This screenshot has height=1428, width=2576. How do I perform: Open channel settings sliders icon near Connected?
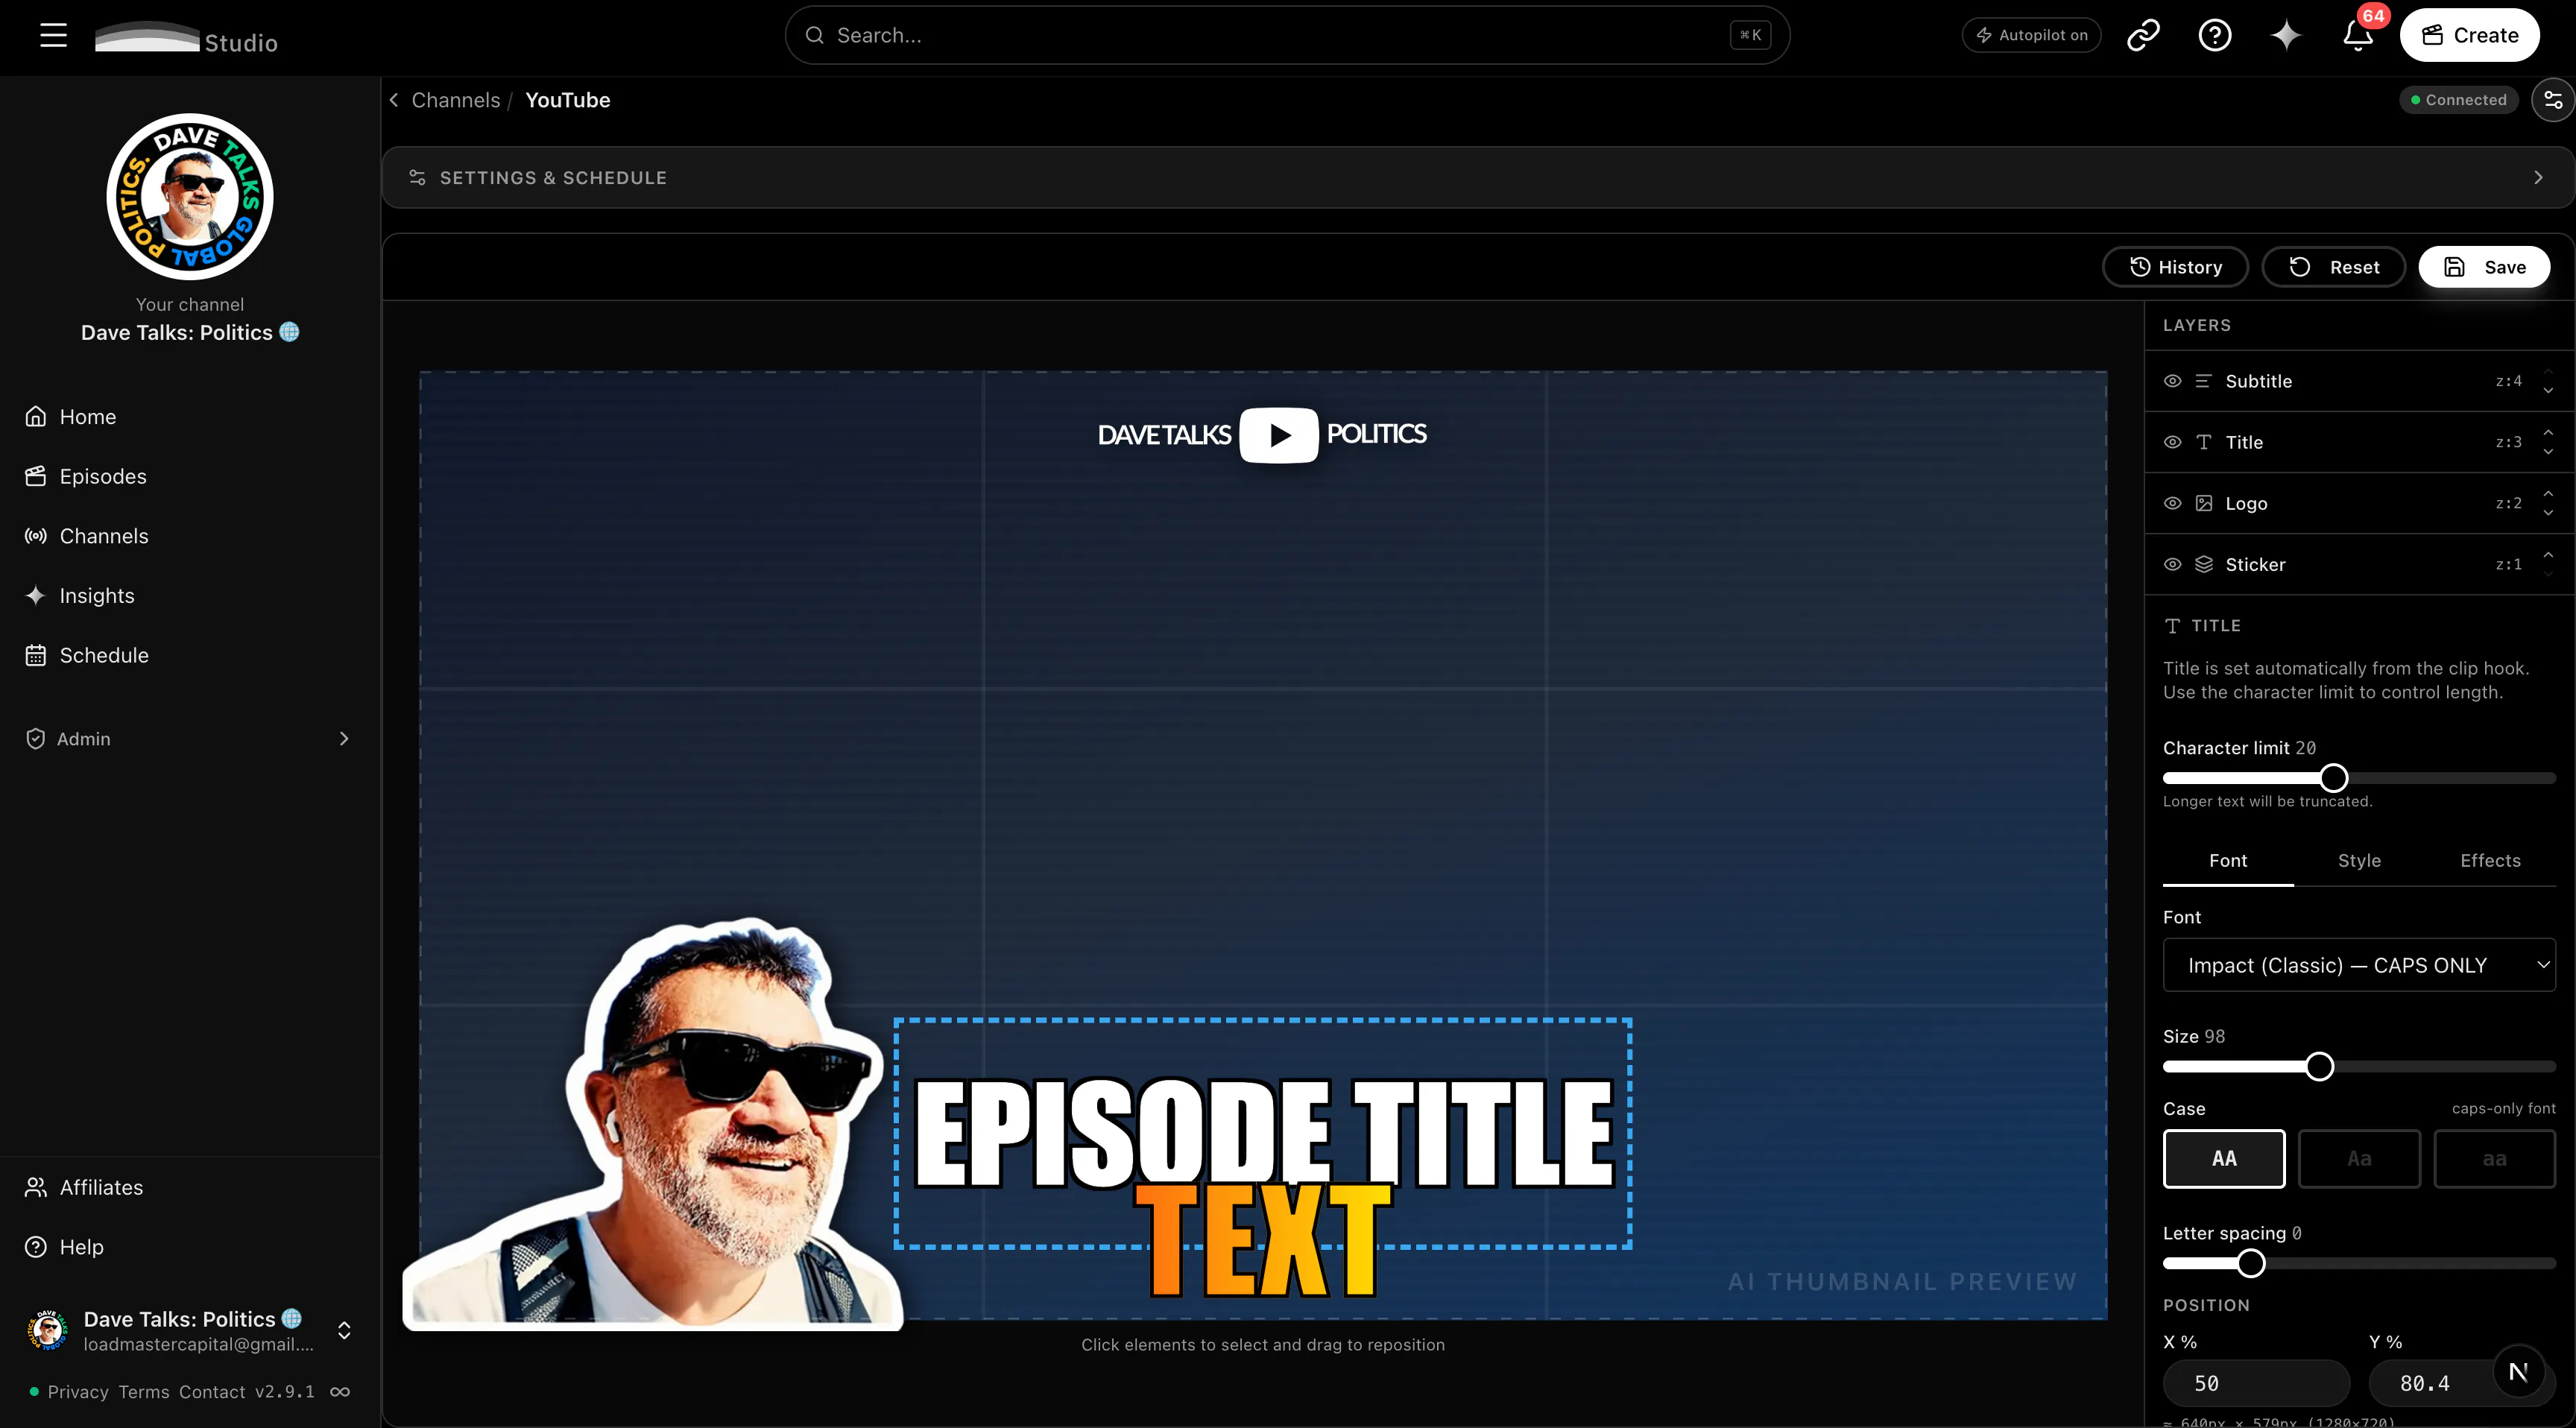2553,100
